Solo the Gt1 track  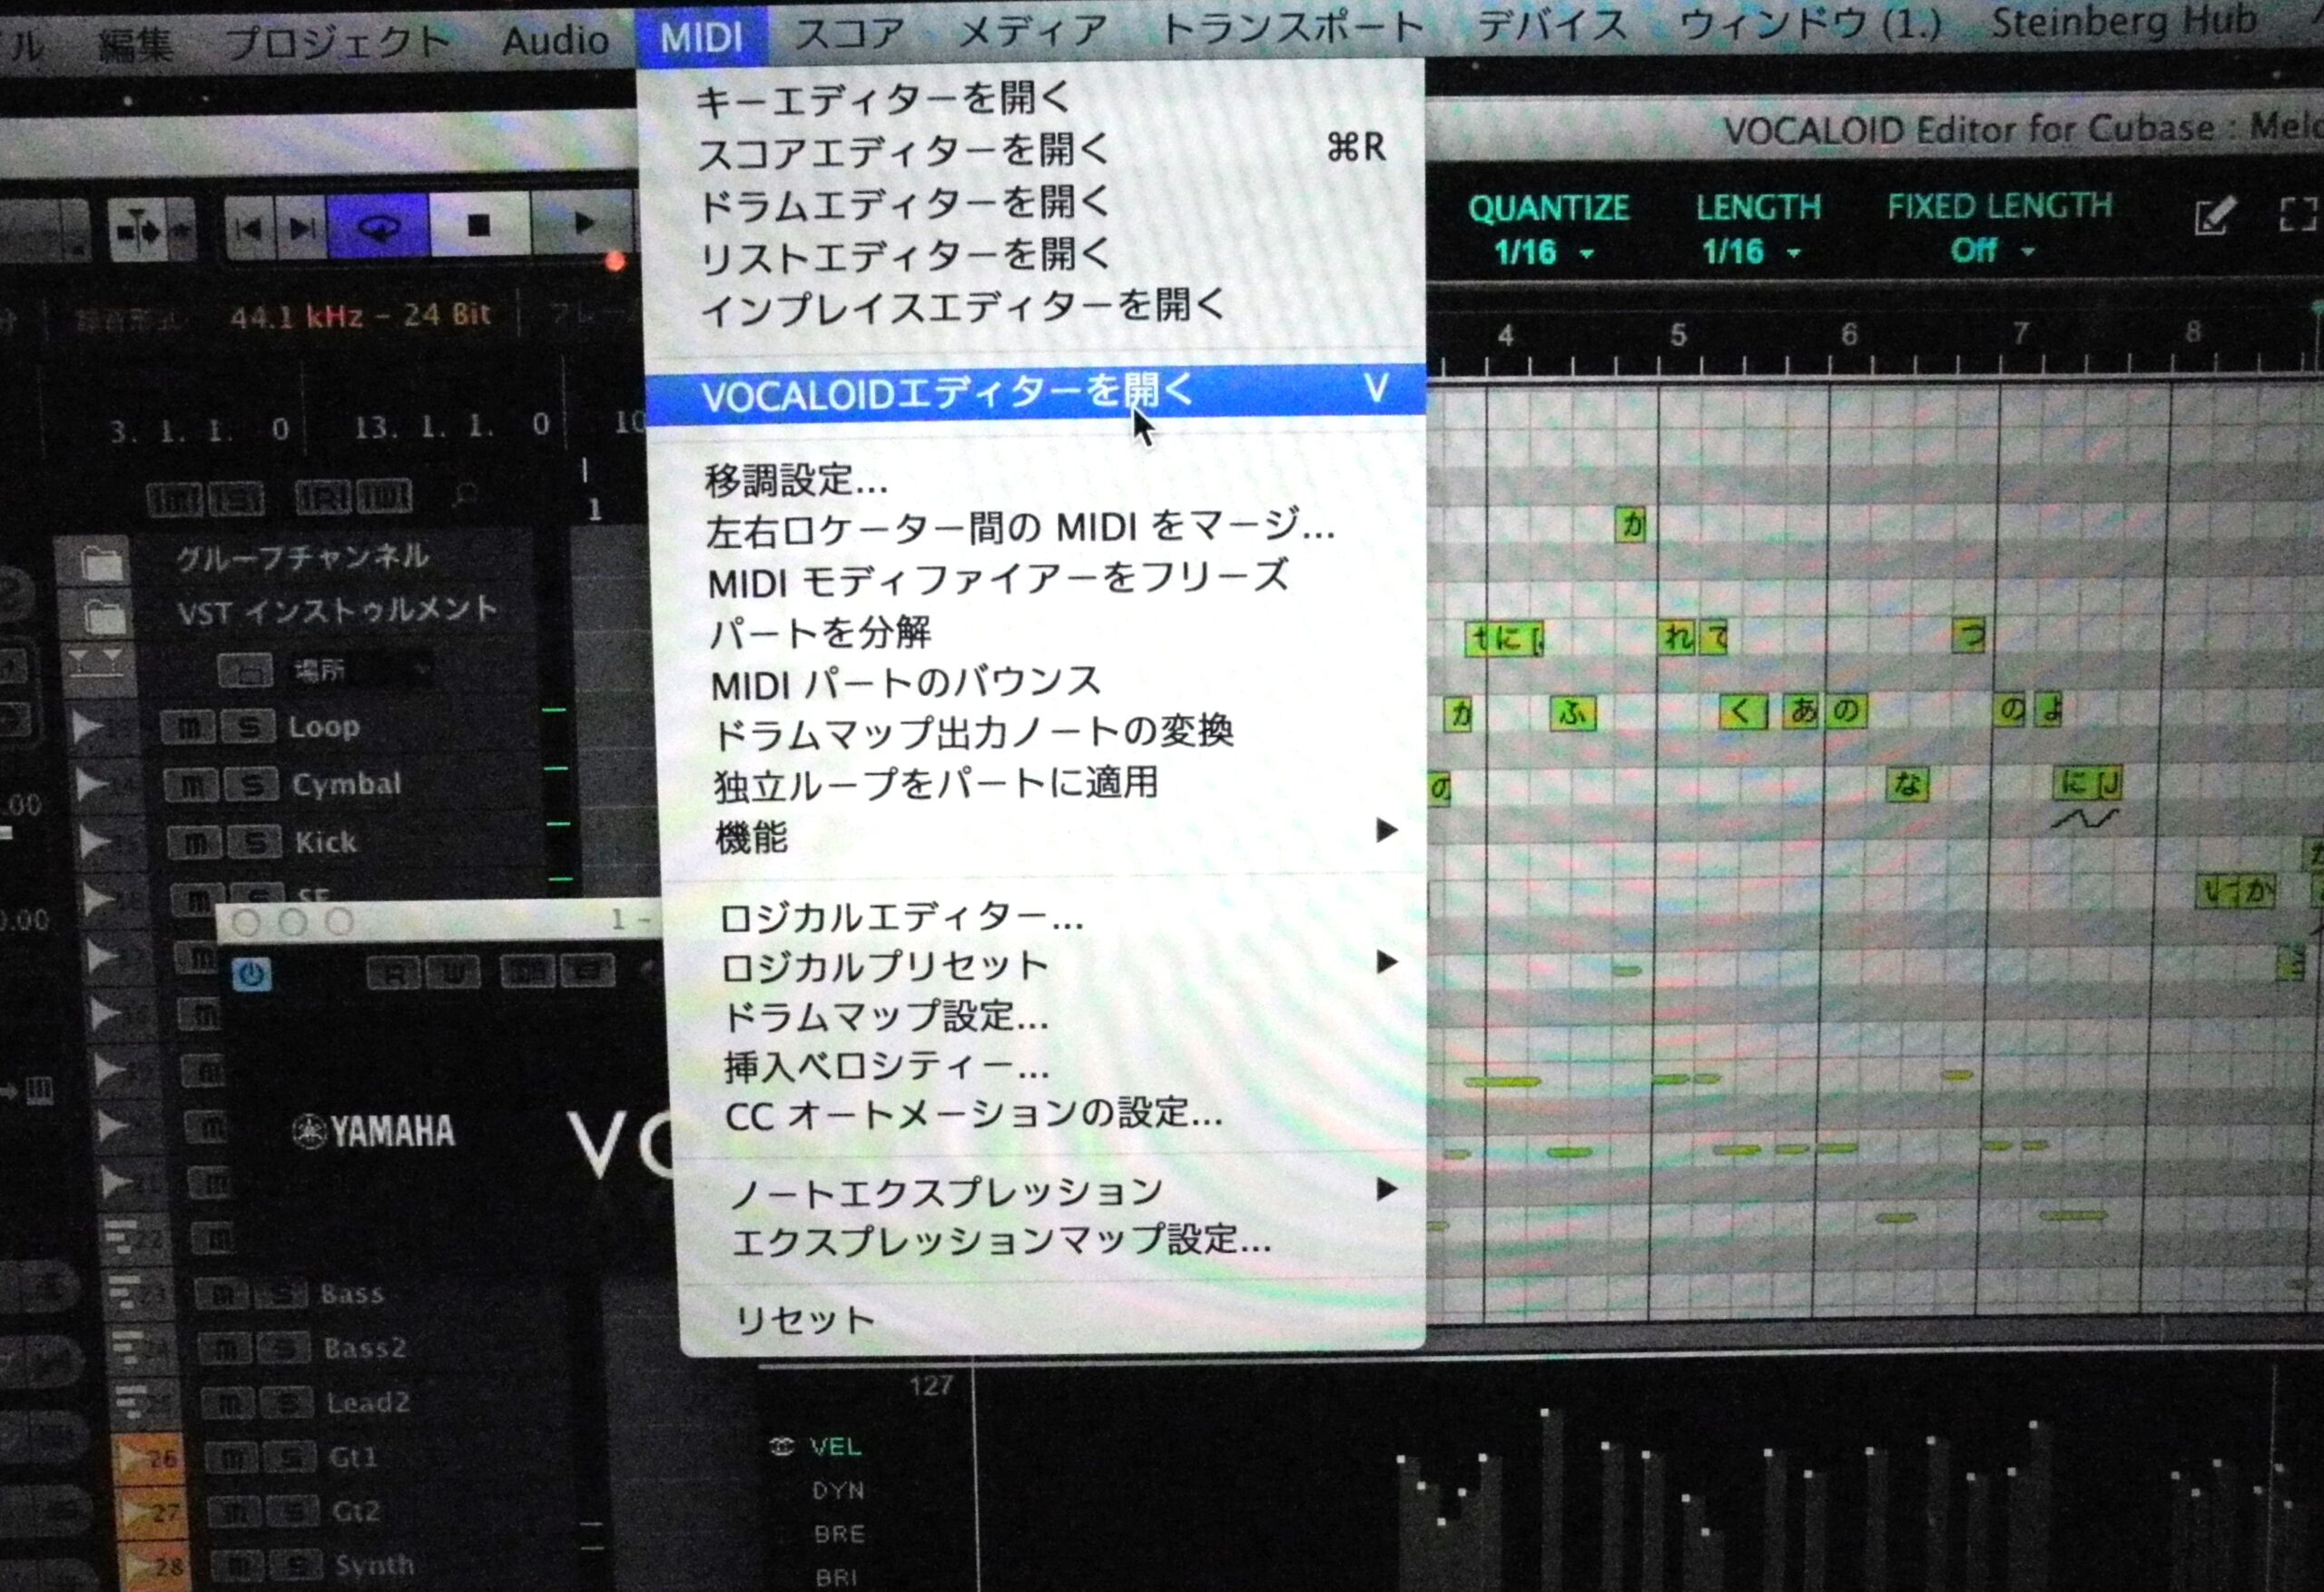pos(291,1459)
